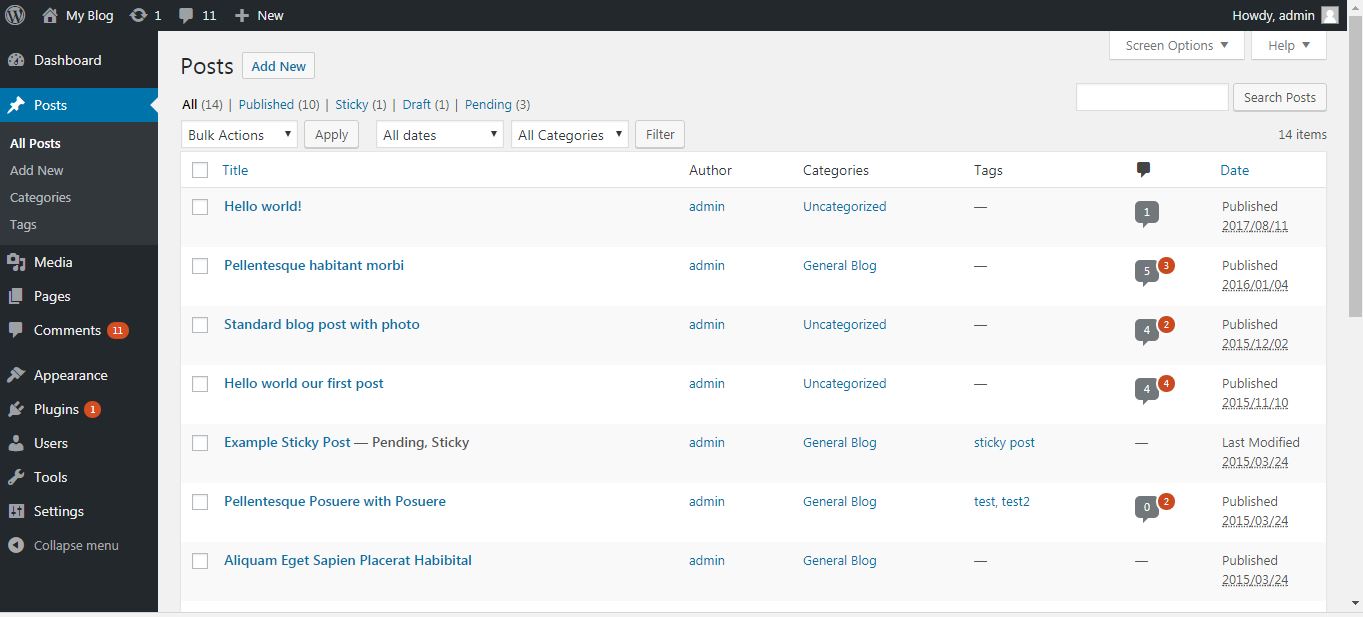The image size is (1363, 617).
Task: Click the Collapse menu arrow icon
Action: [x=16, y=545]
